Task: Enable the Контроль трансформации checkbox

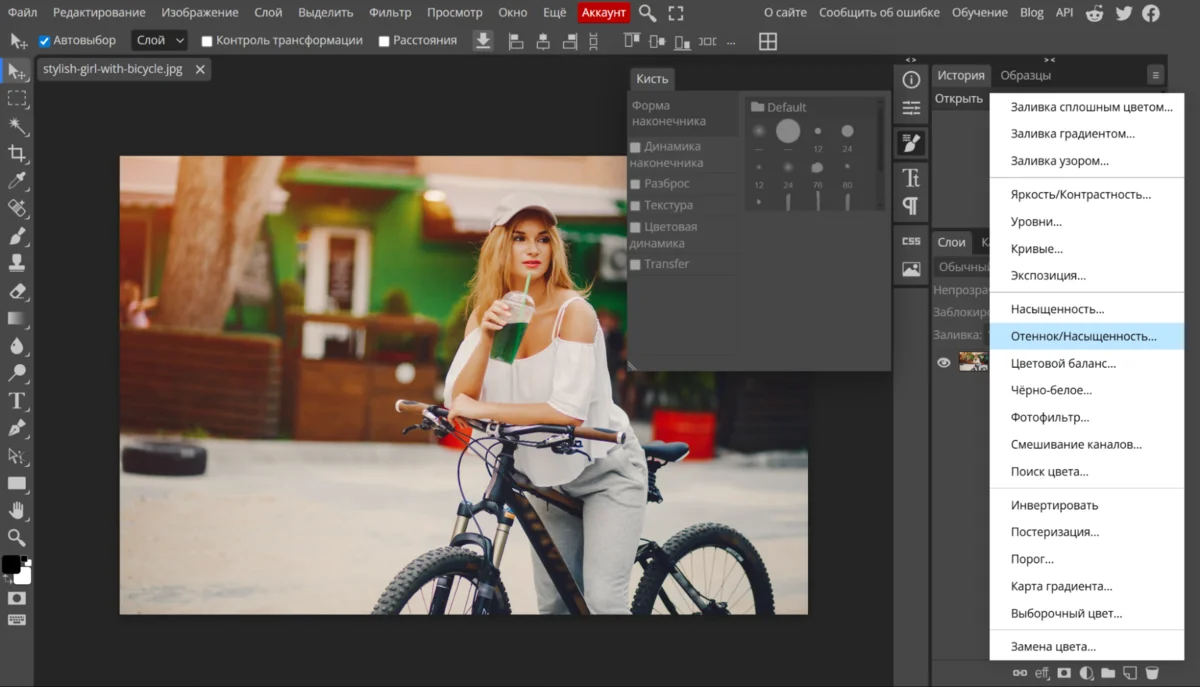Action: [x=207, y=41]
